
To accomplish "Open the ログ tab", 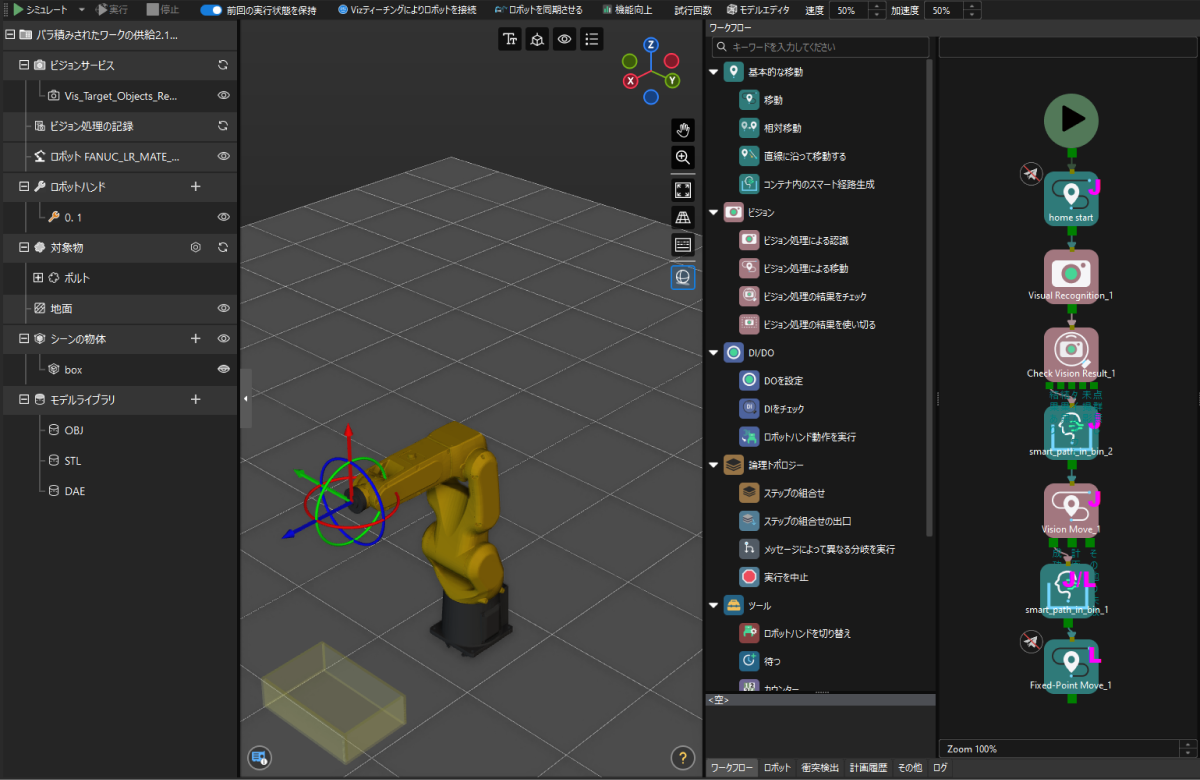I will pyautogui.click(x=940, y=768).
